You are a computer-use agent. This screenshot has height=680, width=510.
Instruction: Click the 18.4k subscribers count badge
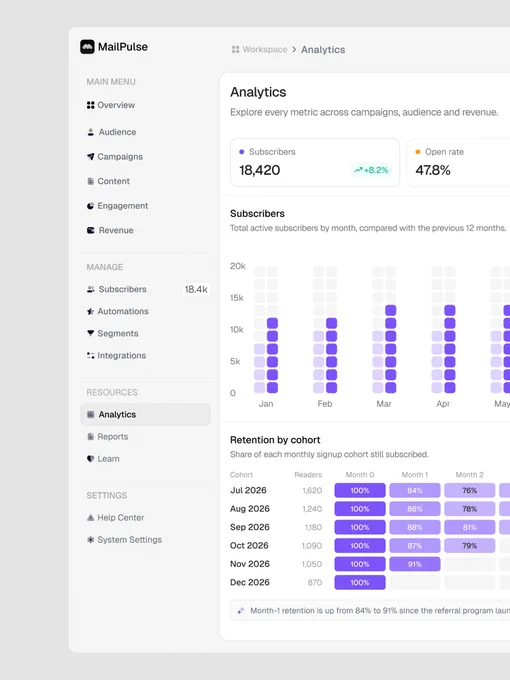(196, 289)
